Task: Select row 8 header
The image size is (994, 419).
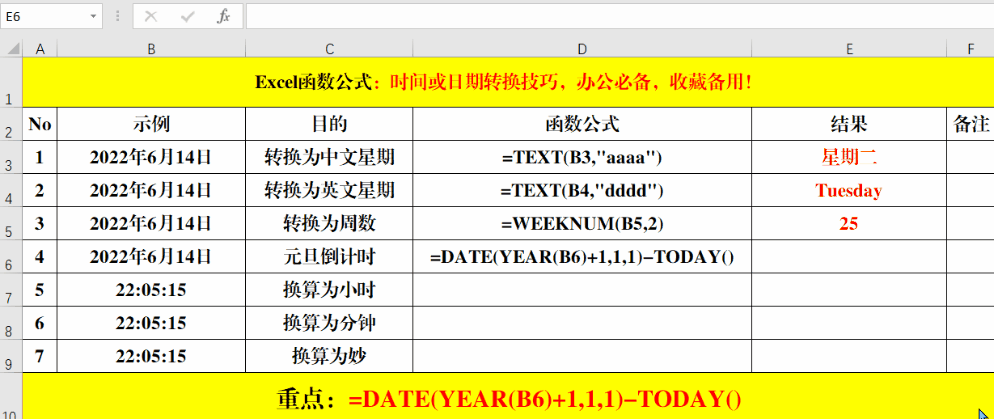Action: pyautogui.click(x=11, y=323)
